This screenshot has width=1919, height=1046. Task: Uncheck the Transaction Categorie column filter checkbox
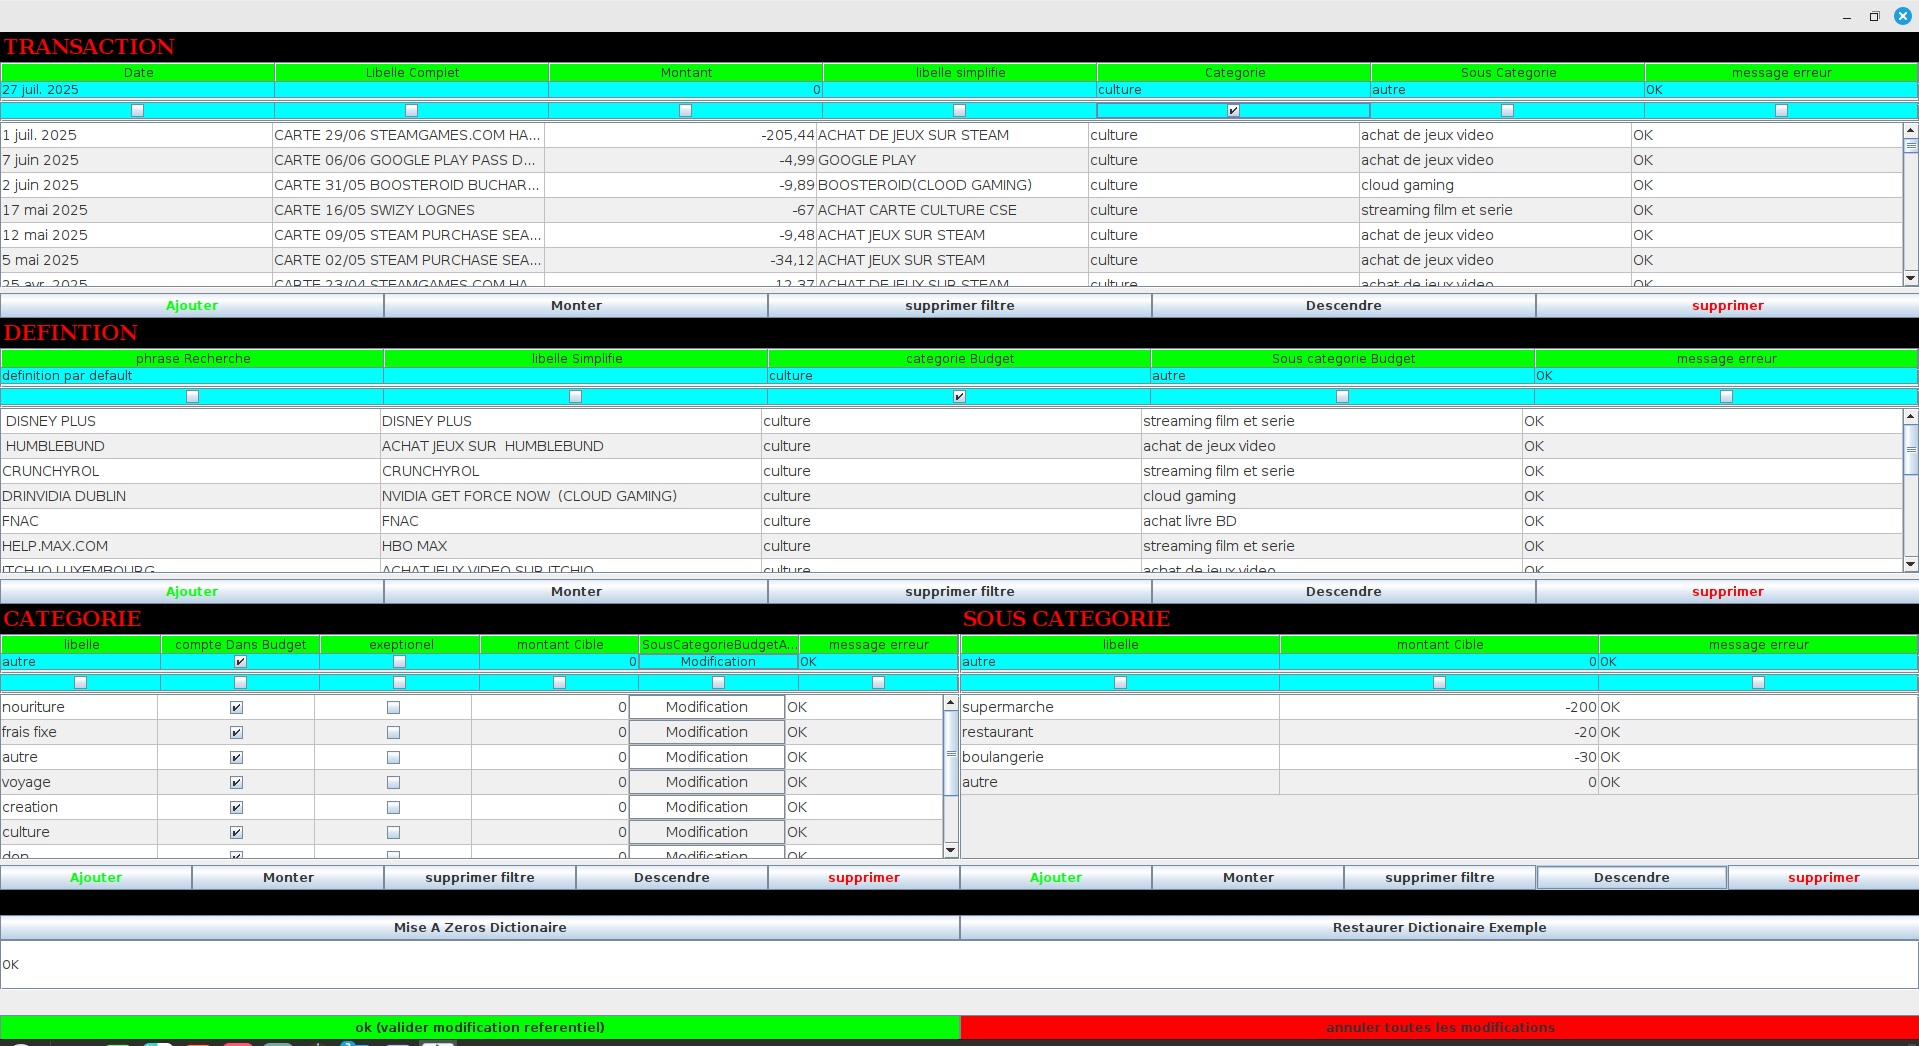(1233, 111)
